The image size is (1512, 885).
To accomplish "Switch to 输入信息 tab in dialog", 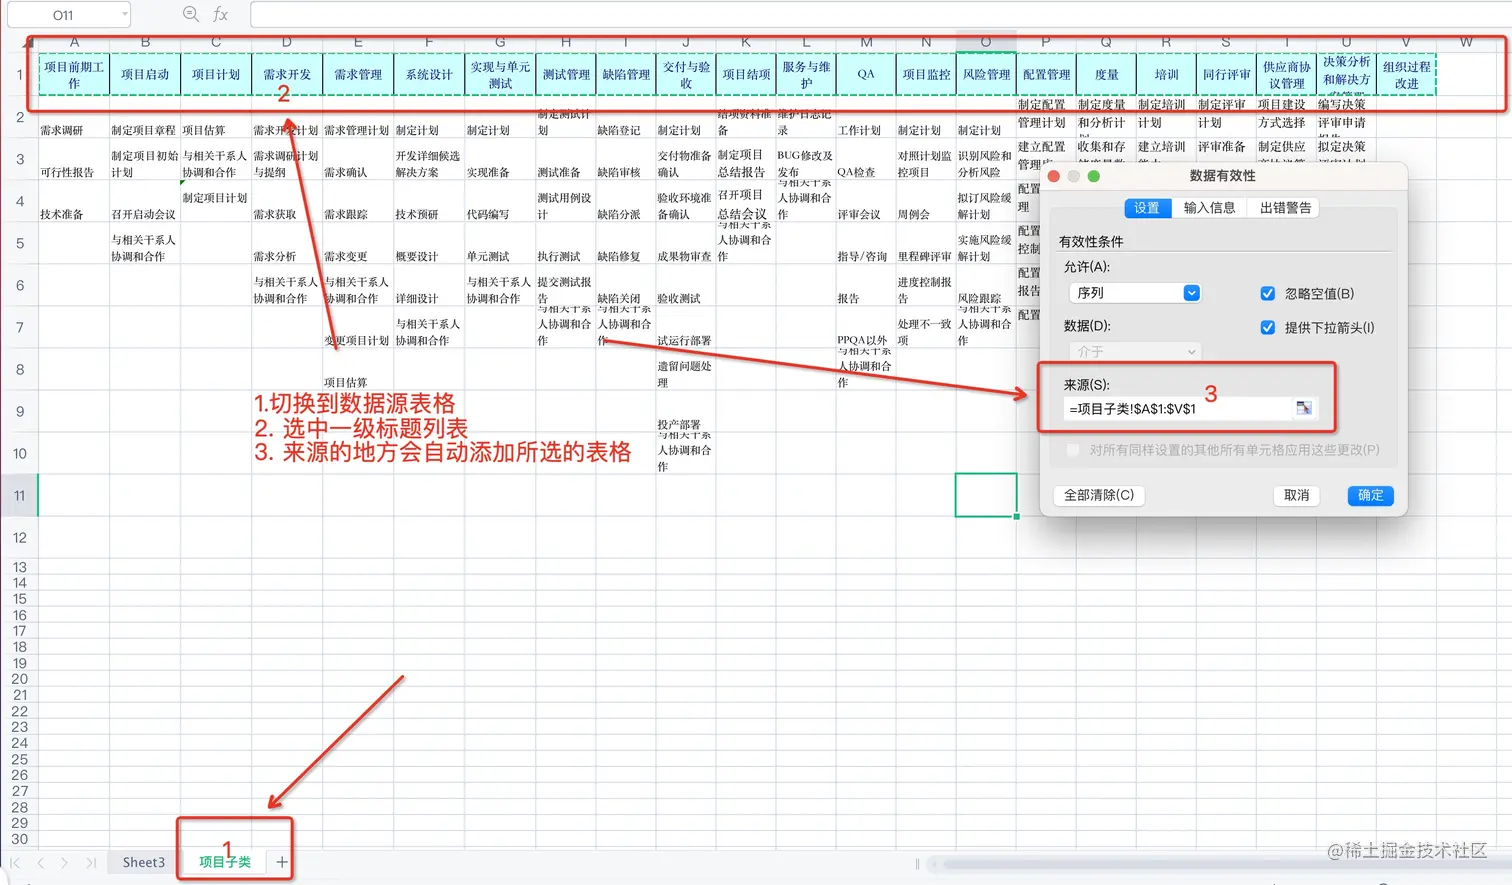I will (1209, 208).
